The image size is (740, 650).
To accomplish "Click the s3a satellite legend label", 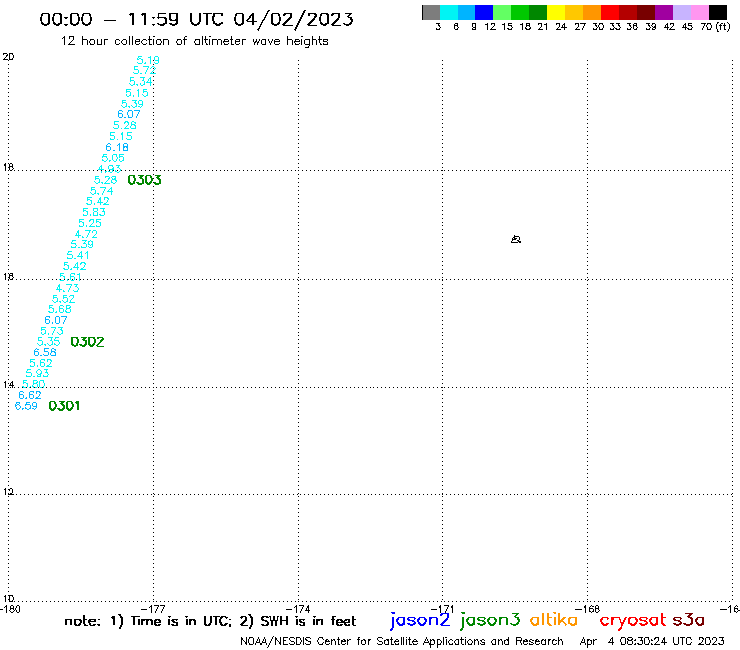I will pos(688,620).
